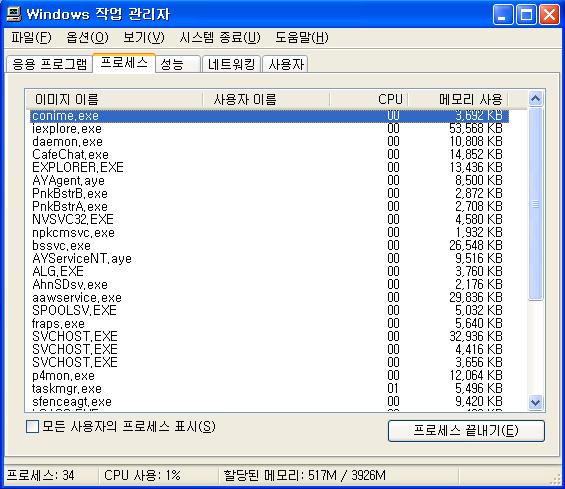Image resolution: width=565 pixels, height=489 pixels.
Task: Click CPU 사용: 1% status entry
Action: coord(142,475)
